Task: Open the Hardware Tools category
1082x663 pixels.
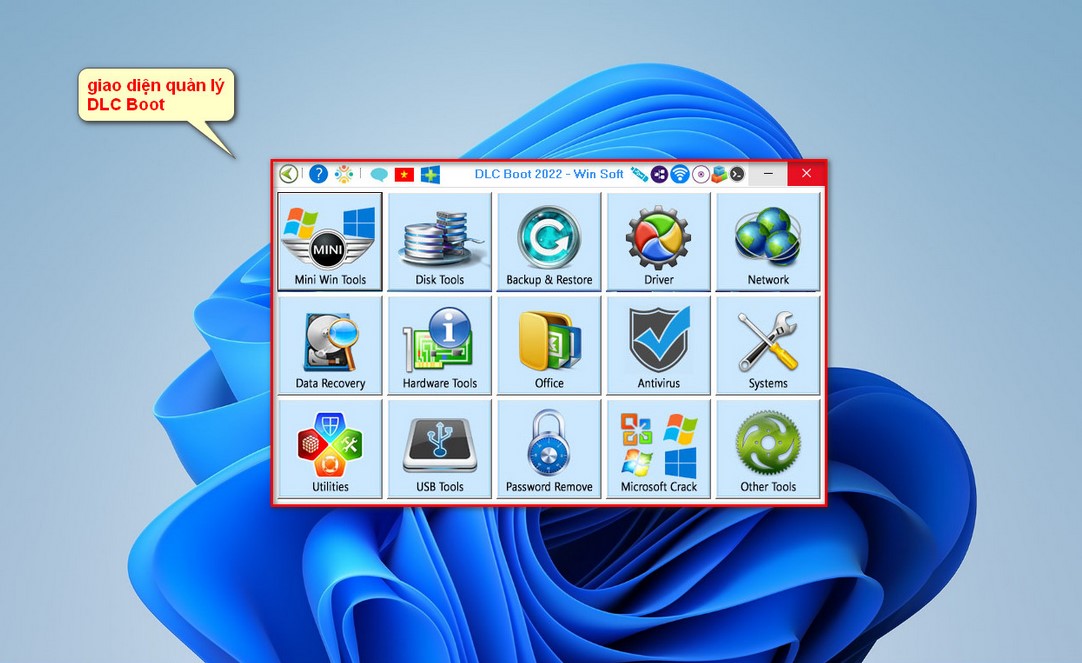Action: click(x=440, y=345)
